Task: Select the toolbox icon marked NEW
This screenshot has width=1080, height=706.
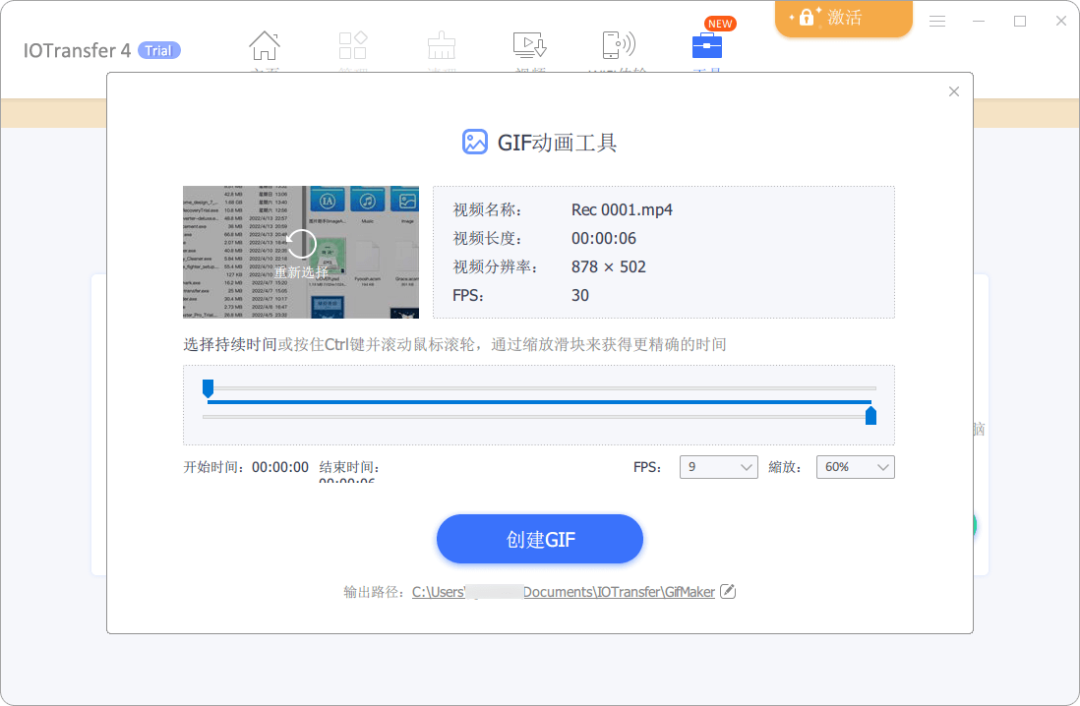Action: pyautogui.click(x=707, y=46)
